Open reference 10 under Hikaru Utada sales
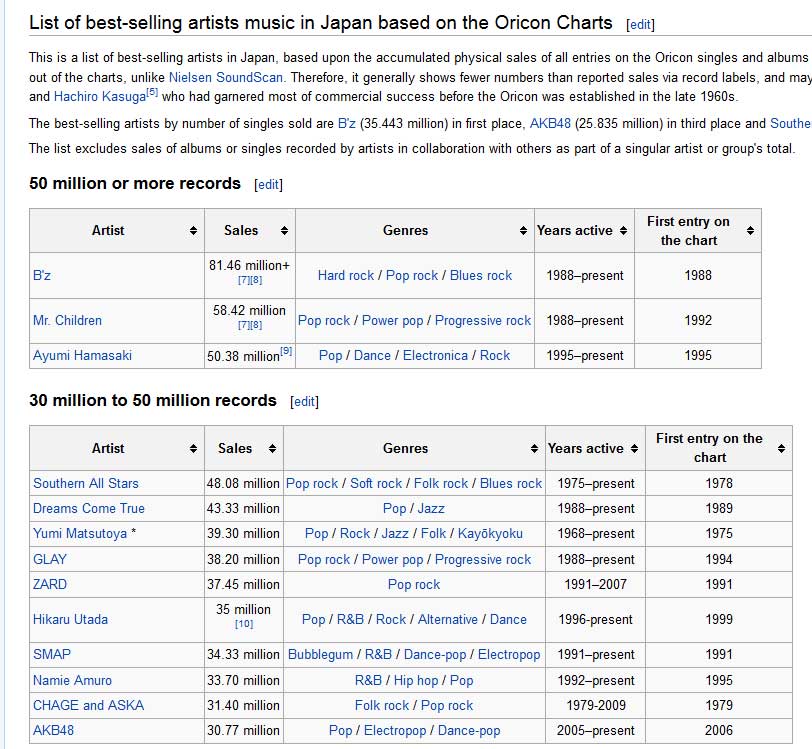 click(x=244, y=624)
